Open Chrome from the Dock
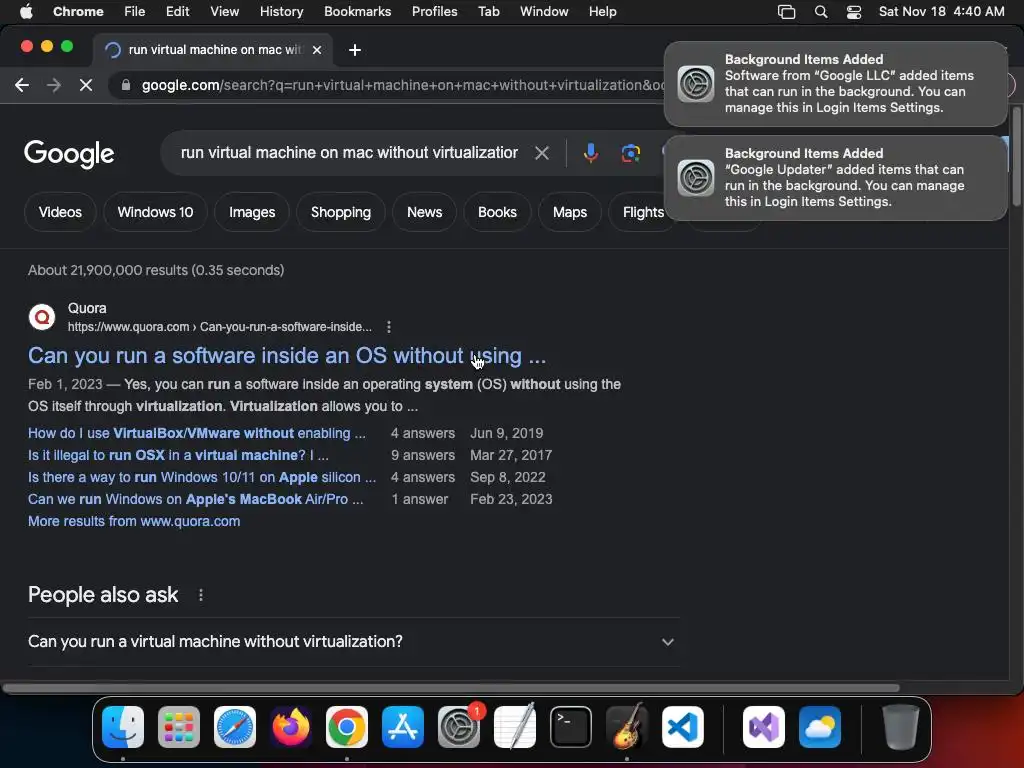 [x=347, y=726]
